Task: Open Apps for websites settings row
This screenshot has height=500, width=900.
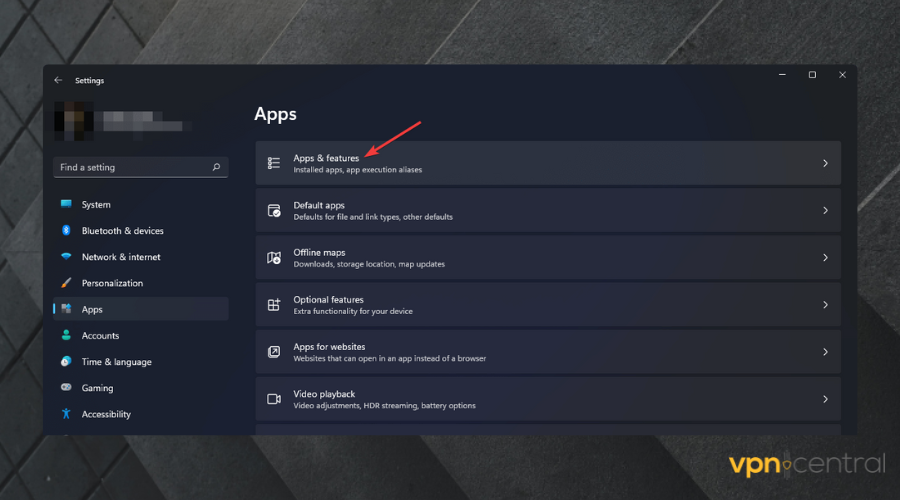Action: [547, 351]
